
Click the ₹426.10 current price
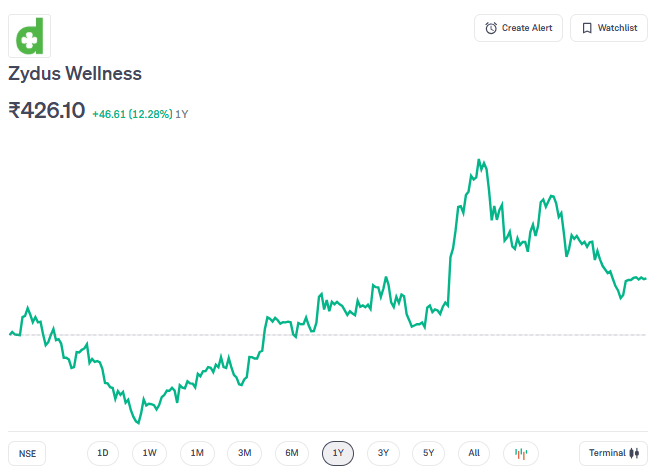[x=46, y=111]
